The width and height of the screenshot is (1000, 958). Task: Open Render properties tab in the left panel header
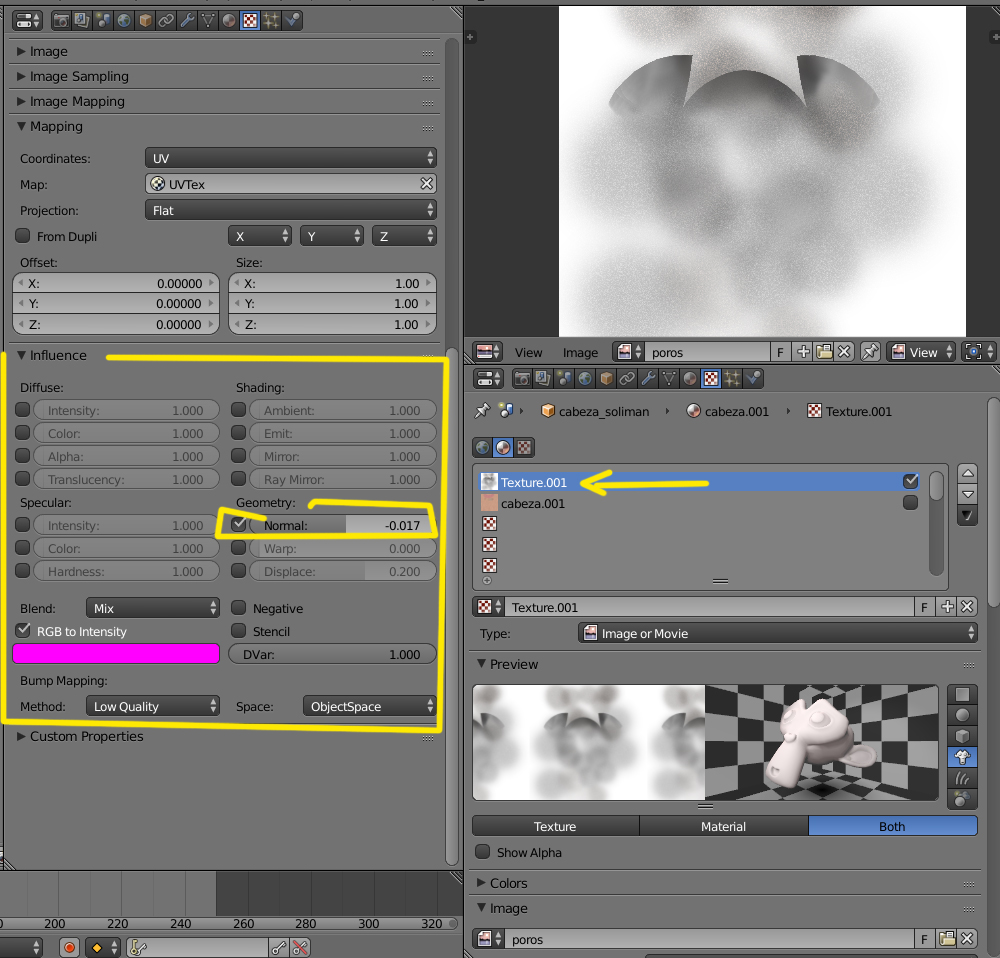click(61, 20)
